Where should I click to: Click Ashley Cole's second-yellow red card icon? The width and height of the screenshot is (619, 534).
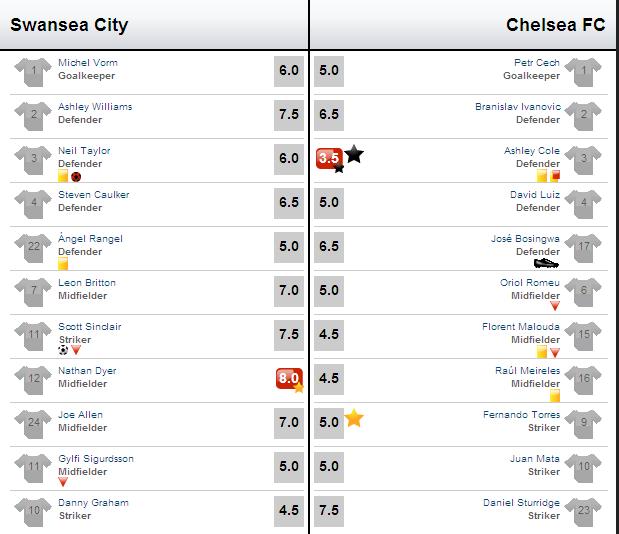coord(555,175)
